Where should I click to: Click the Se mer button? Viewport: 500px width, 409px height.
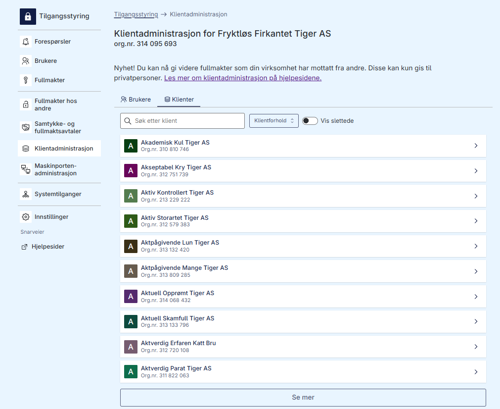pyautogui.click(x=303, y=397)
